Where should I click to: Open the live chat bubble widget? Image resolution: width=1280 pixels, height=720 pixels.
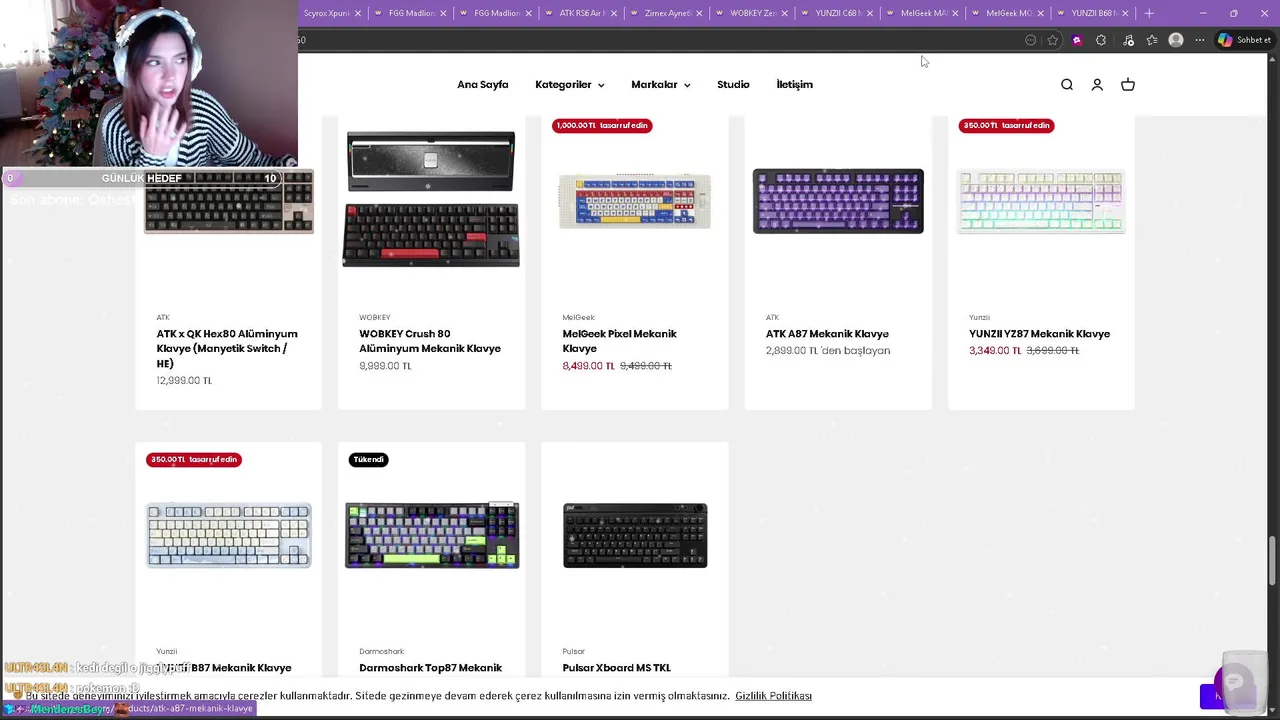[1234, 683]
